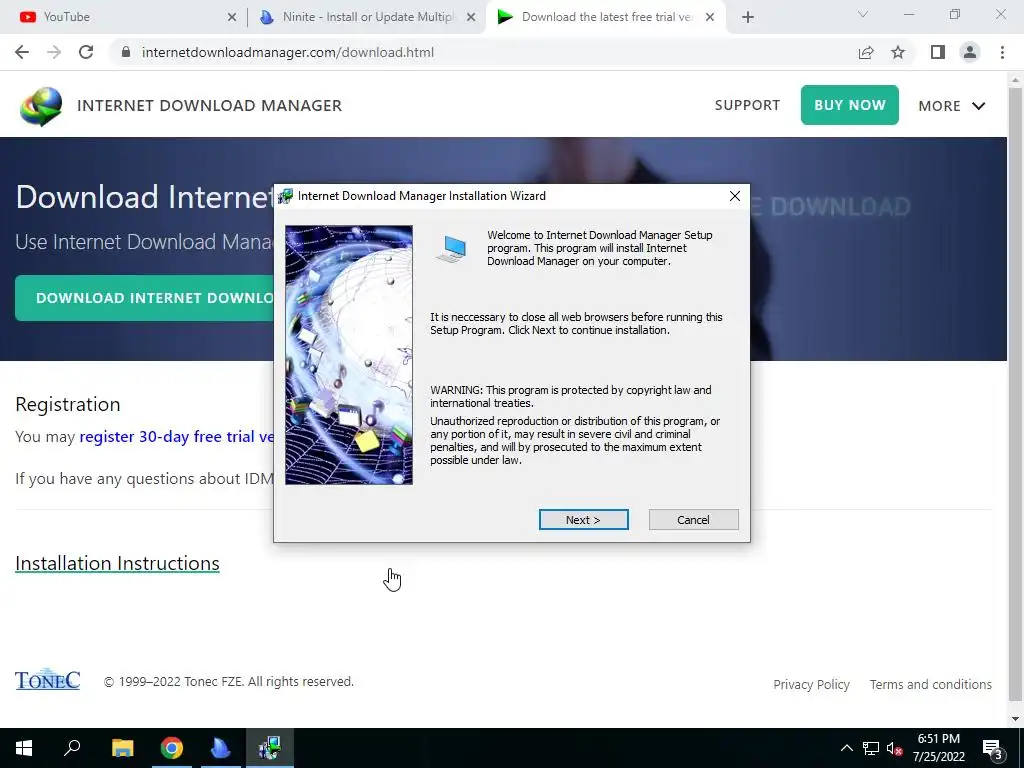Close the YouTube tab
1024x768 pixels.
point(232,18)
